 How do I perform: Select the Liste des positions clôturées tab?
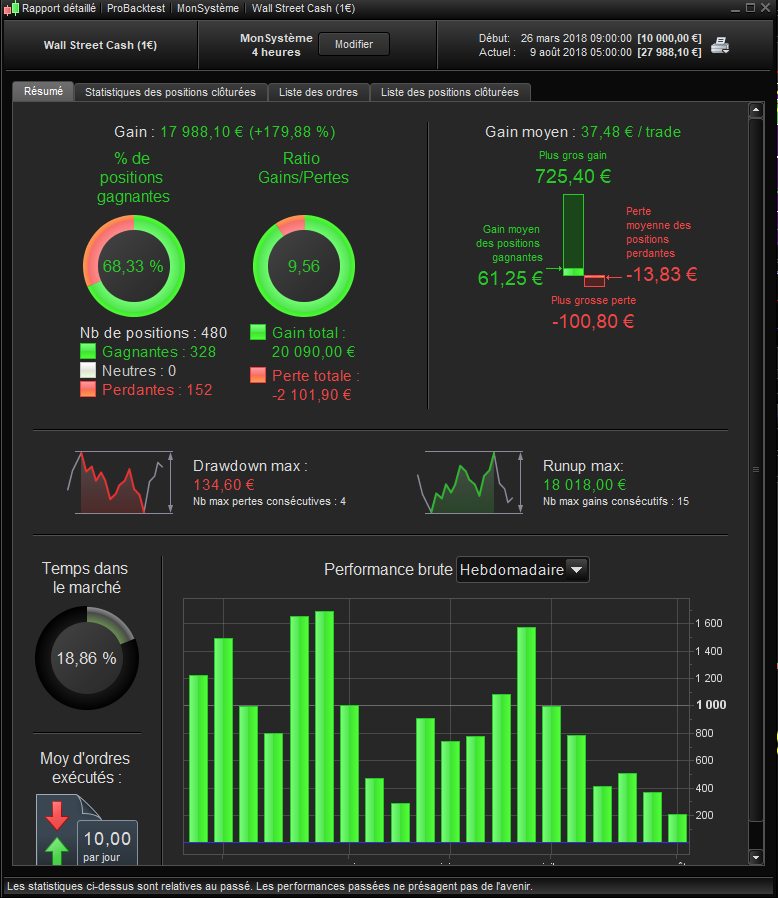[x=450, y=92]
